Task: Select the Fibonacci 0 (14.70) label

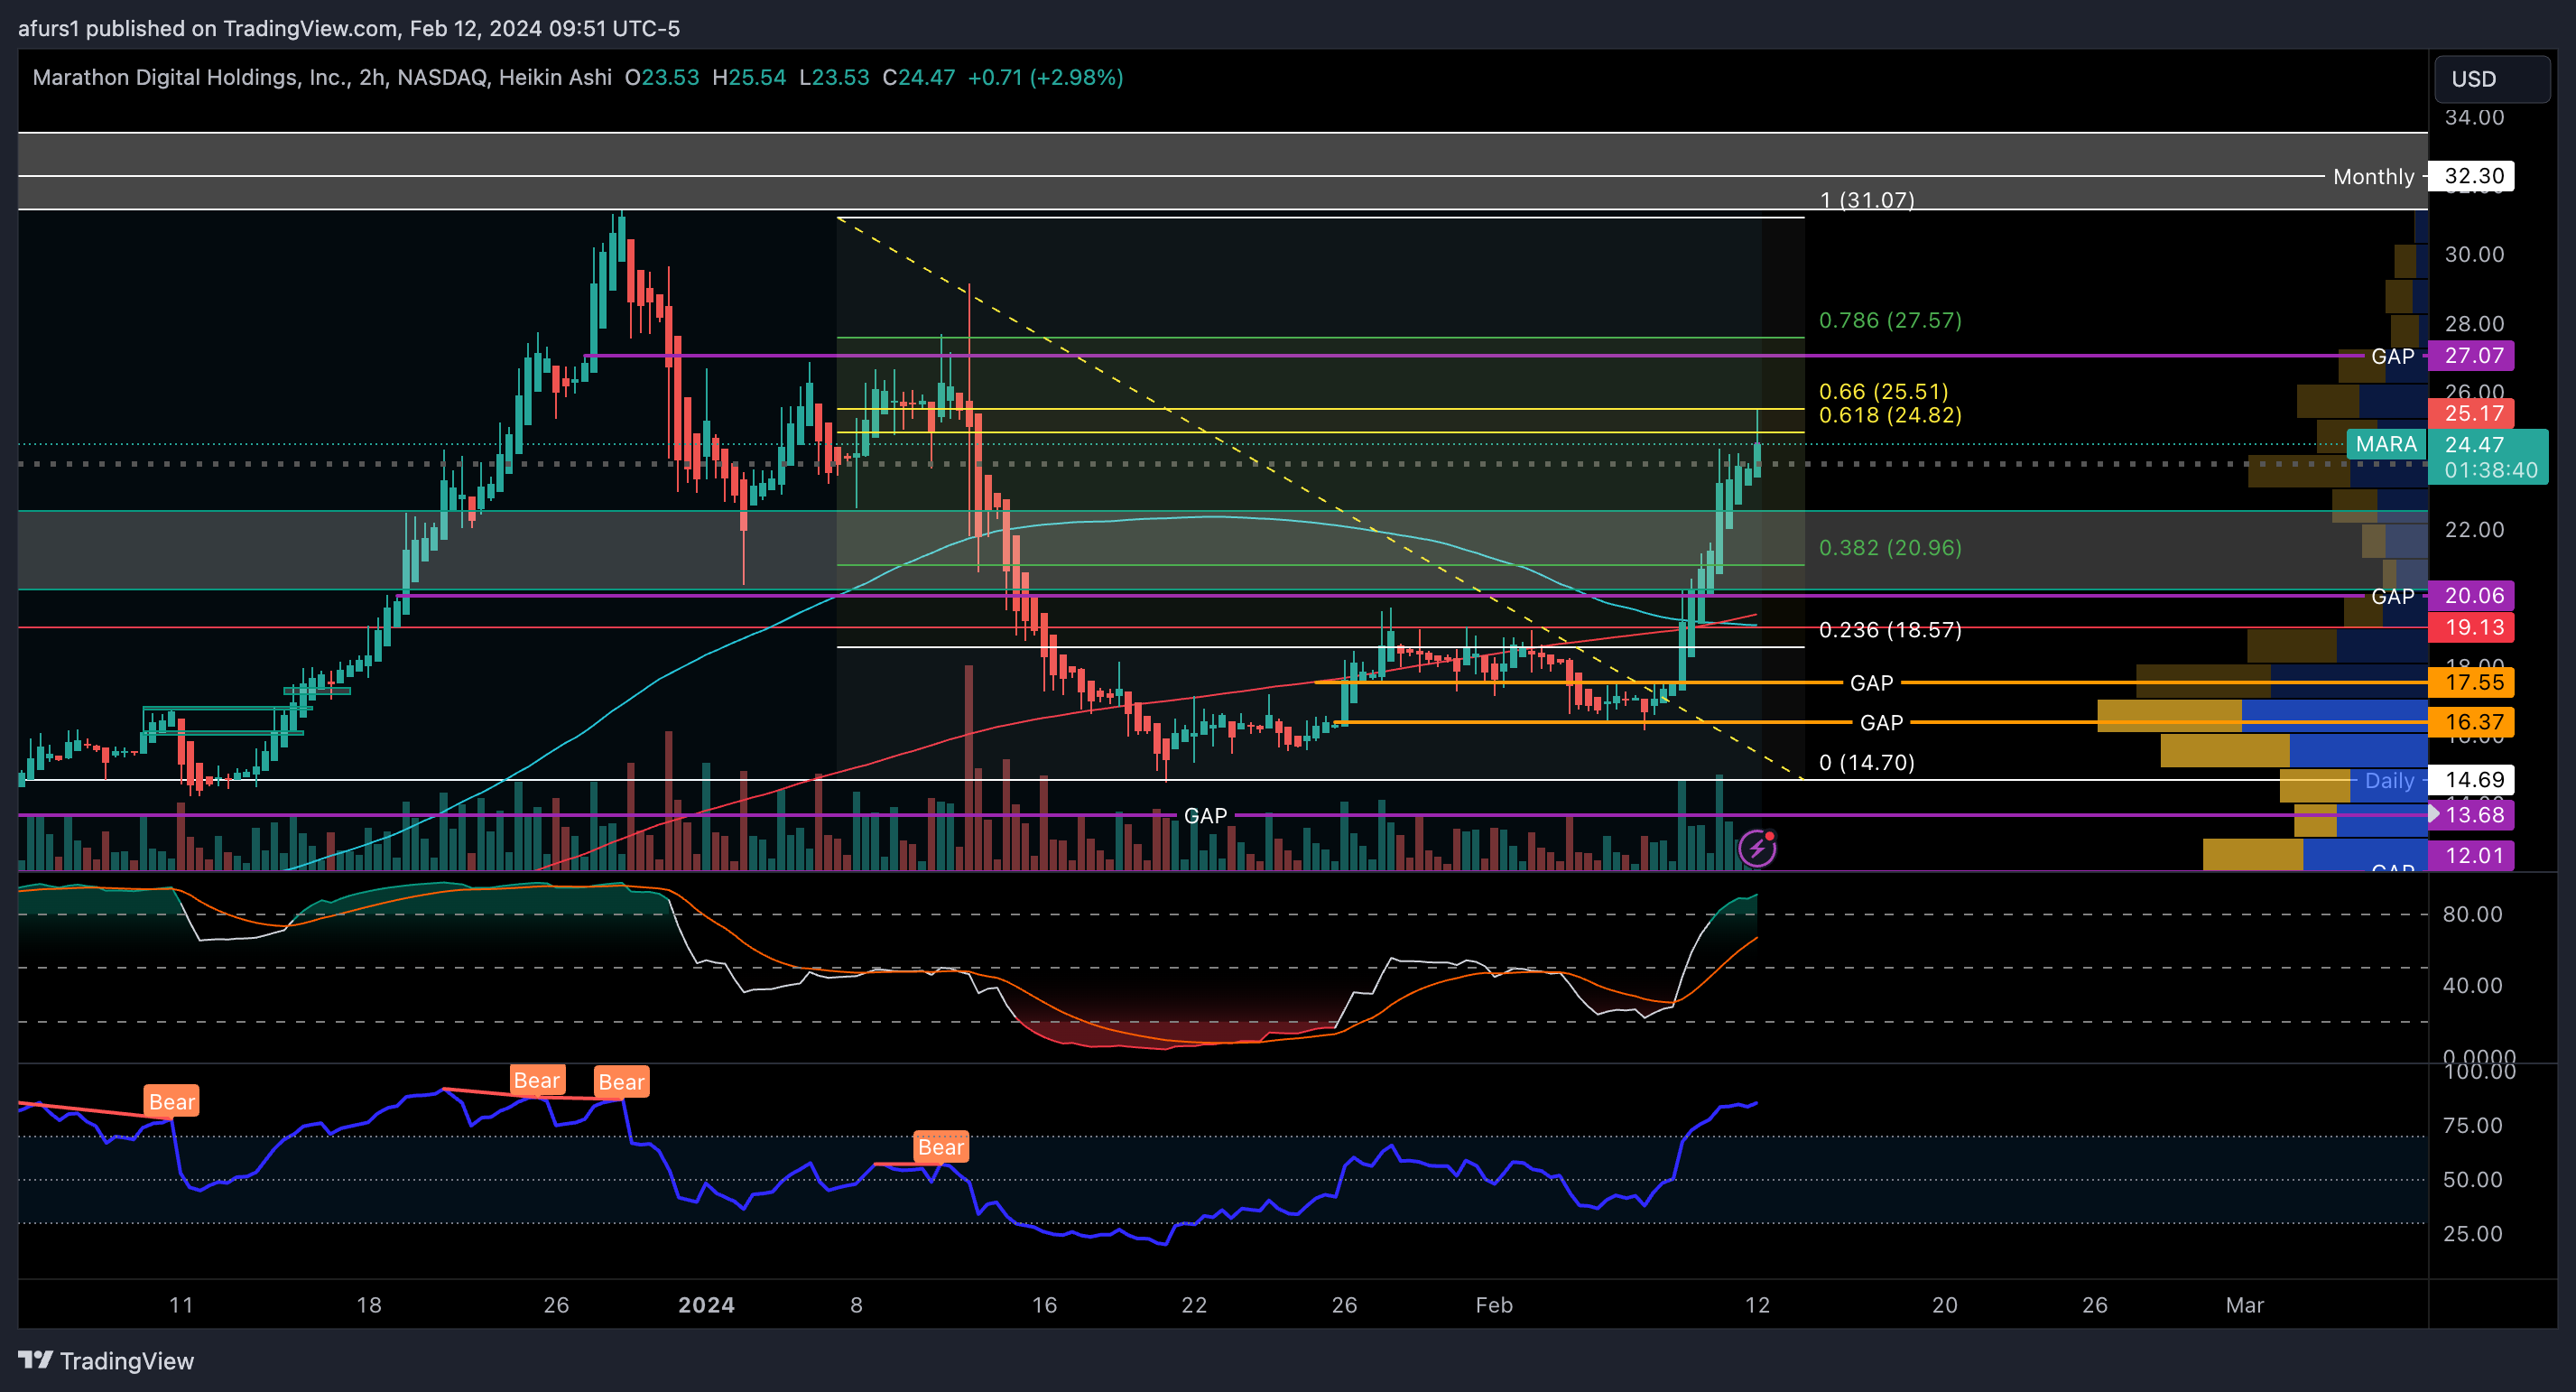Action: 1866,763
